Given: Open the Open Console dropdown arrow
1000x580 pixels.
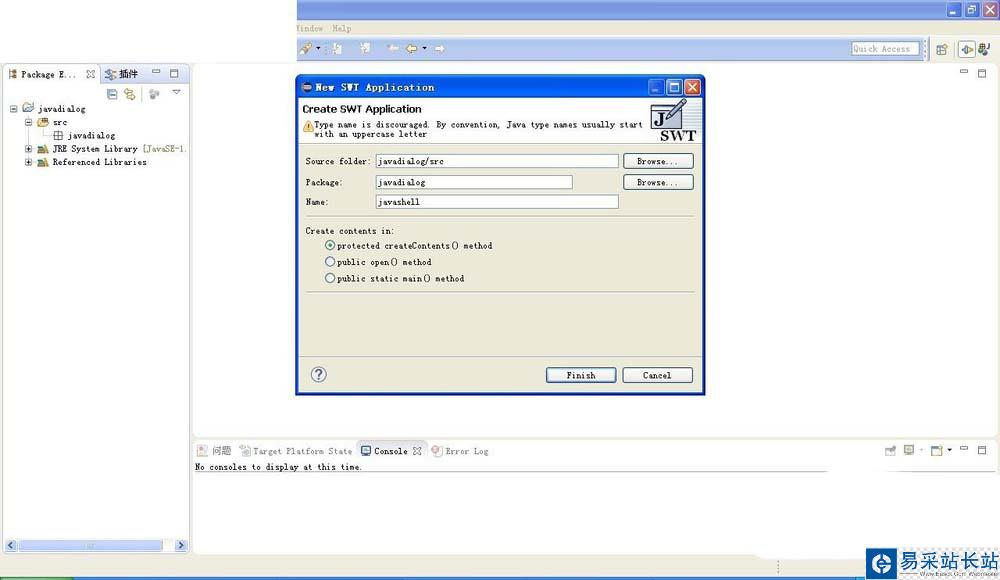Looking at the screenshot, I should [950, 450].
